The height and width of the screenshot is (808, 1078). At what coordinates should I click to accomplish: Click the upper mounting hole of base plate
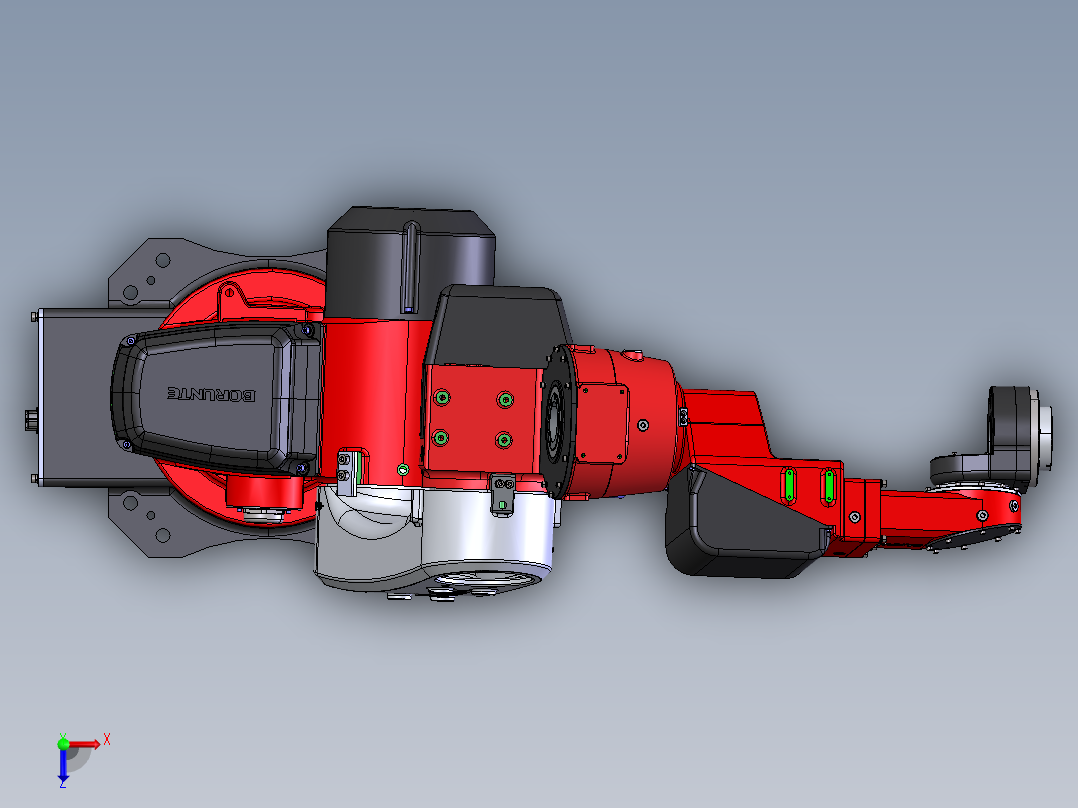click(x=163, y=260)
